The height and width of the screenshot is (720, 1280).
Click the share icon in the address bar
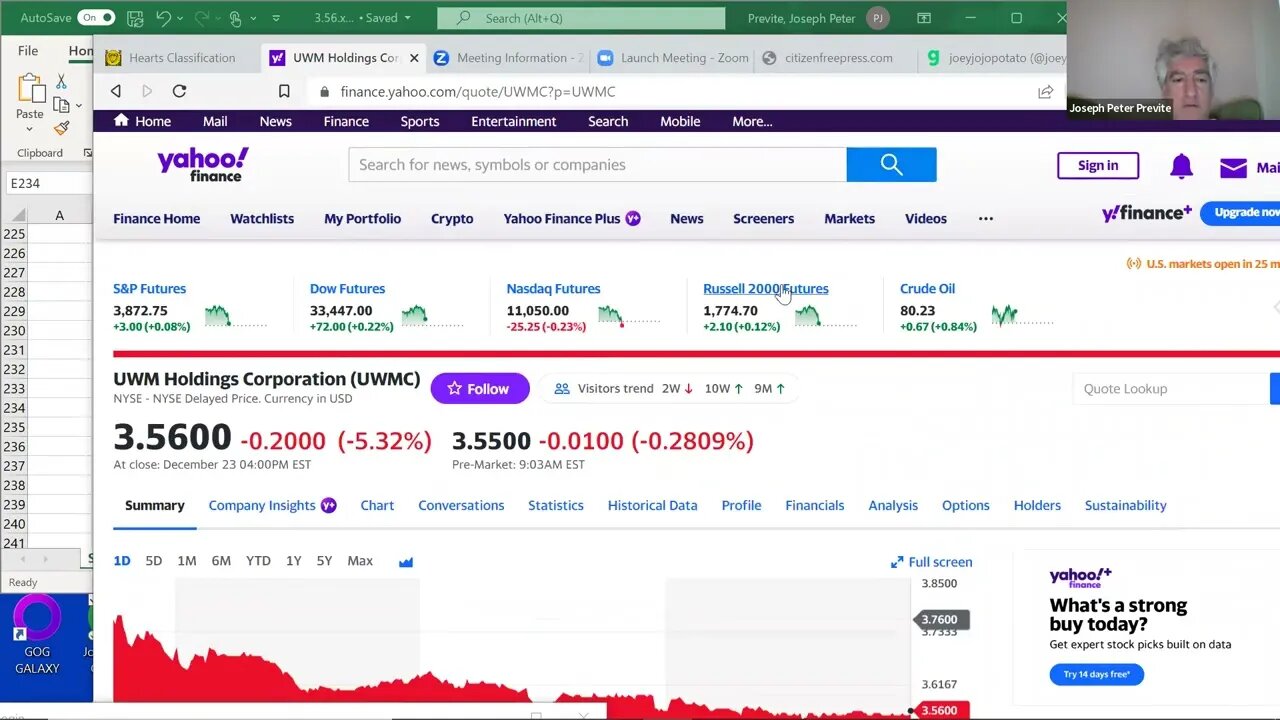tap(1045, 91)
